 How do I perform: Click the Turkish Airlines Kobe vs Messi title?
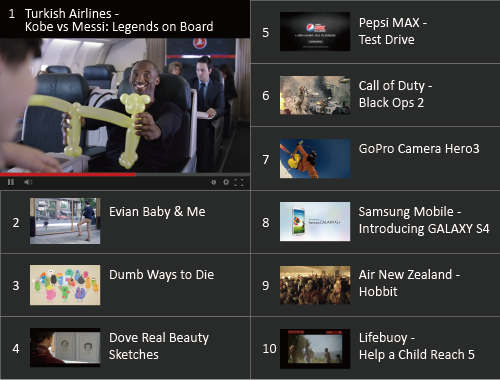click(119, 20)
